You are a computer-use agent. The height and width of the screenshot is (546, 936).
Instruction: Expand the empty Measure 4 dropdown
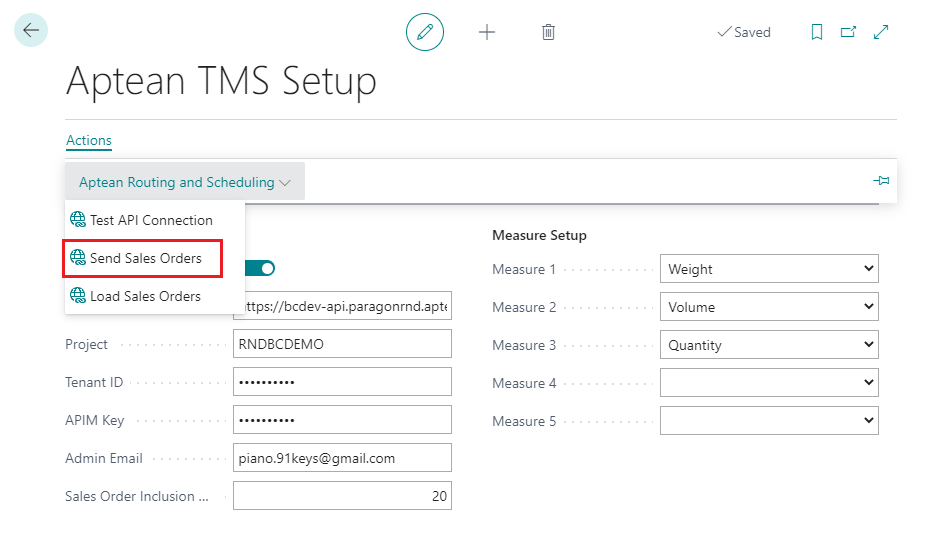pos(768,383)
